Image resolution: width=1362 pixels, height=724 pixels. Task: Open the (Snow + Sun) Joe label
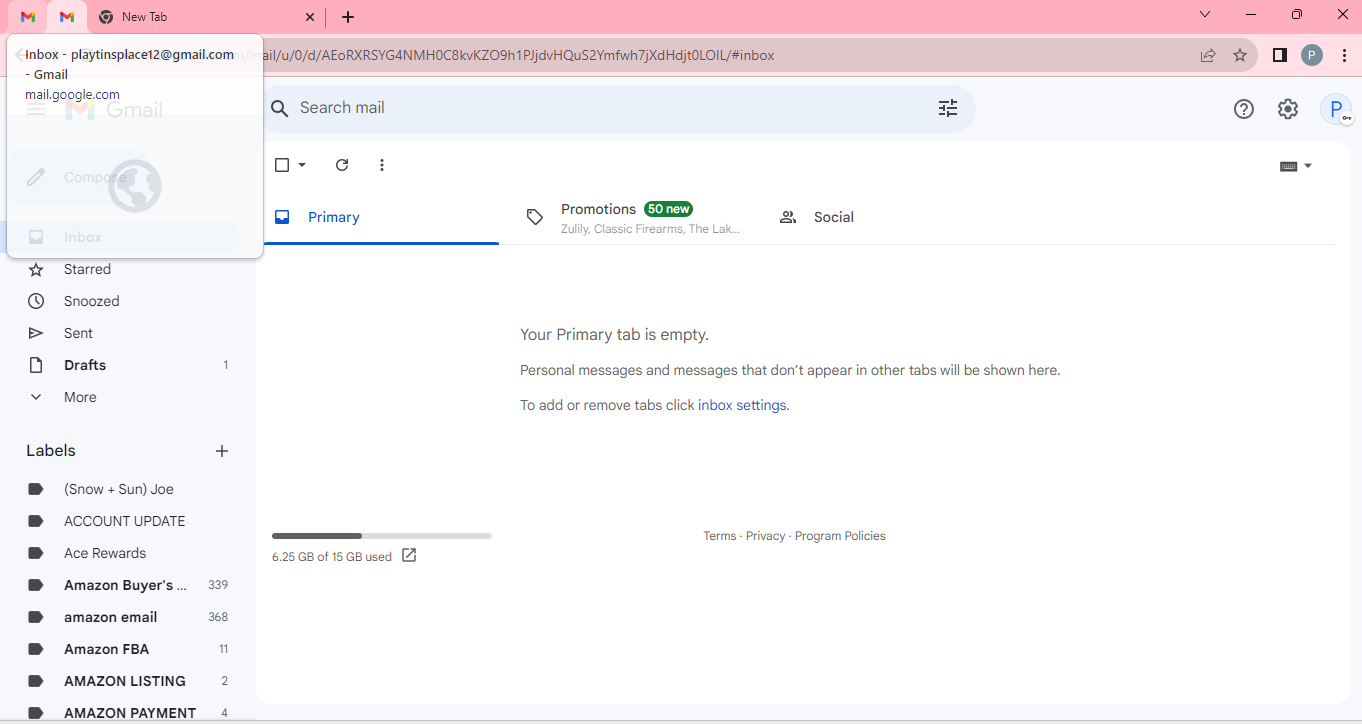tap(119, 489)
